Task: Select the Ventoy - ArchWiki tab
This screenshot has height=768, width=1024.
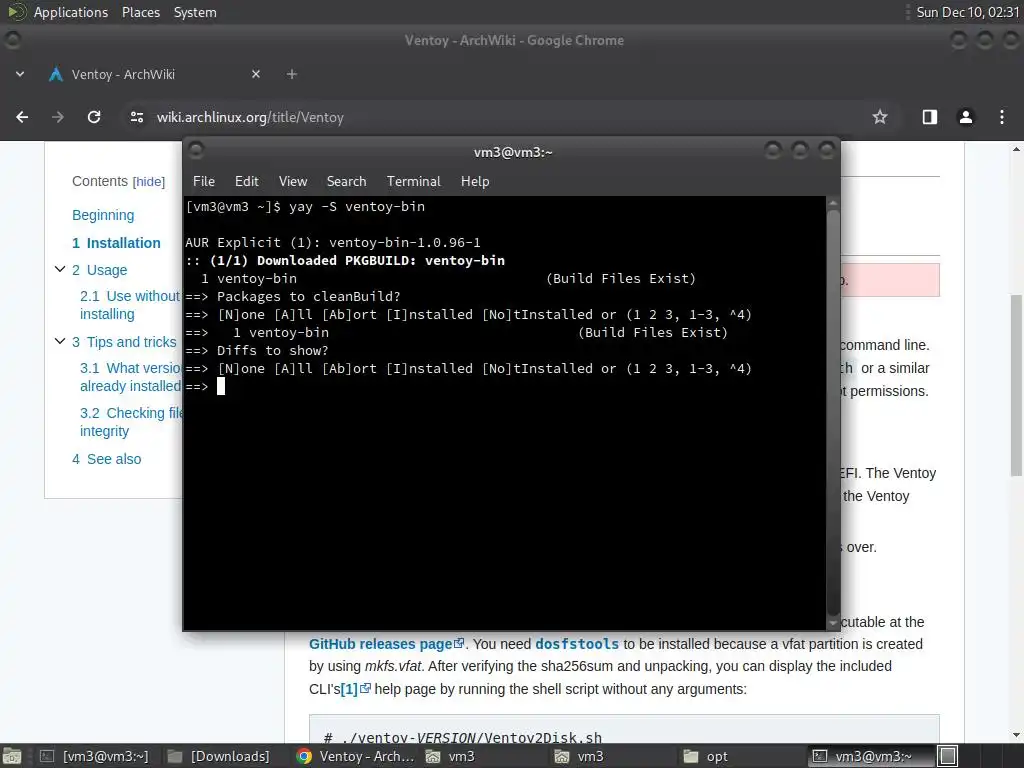Action: click(153, 74)
